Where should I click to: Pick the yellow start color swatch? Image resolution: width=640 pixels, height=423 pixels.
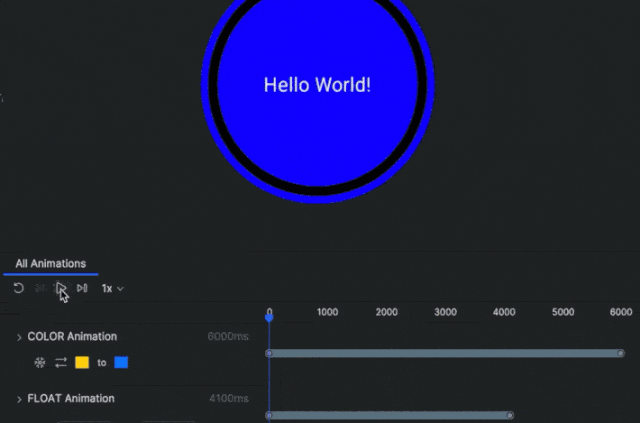click(x=82, y=363)
